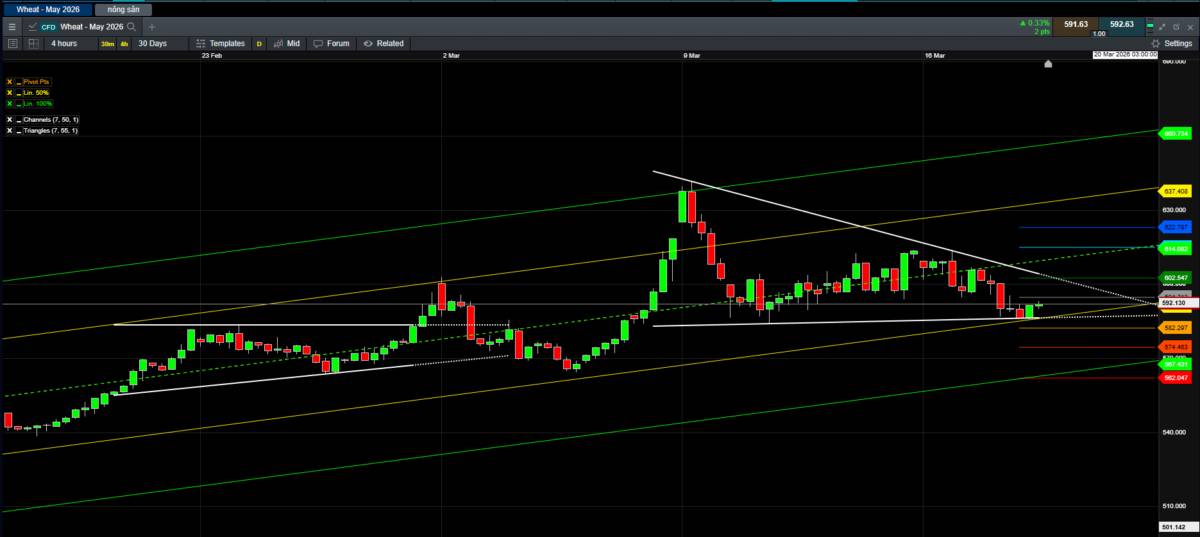Image resolution: width=1200 pixels, height=537 pixels.
Task: Add a new chart with the plus icon
Action: 152,27
